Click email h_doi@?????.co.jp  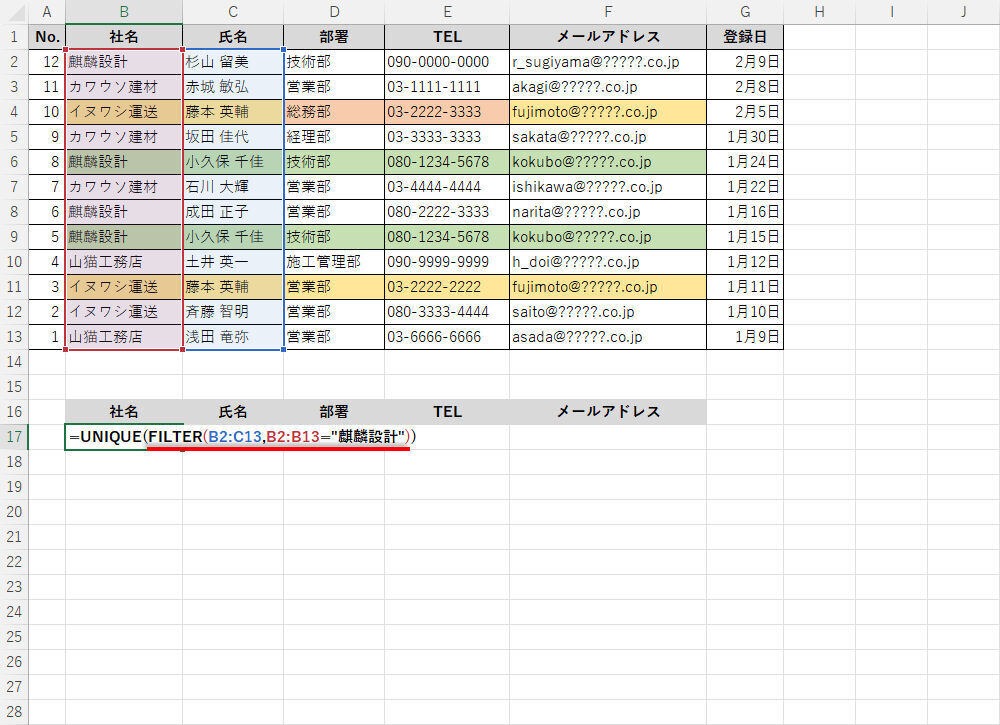point(608,261)
